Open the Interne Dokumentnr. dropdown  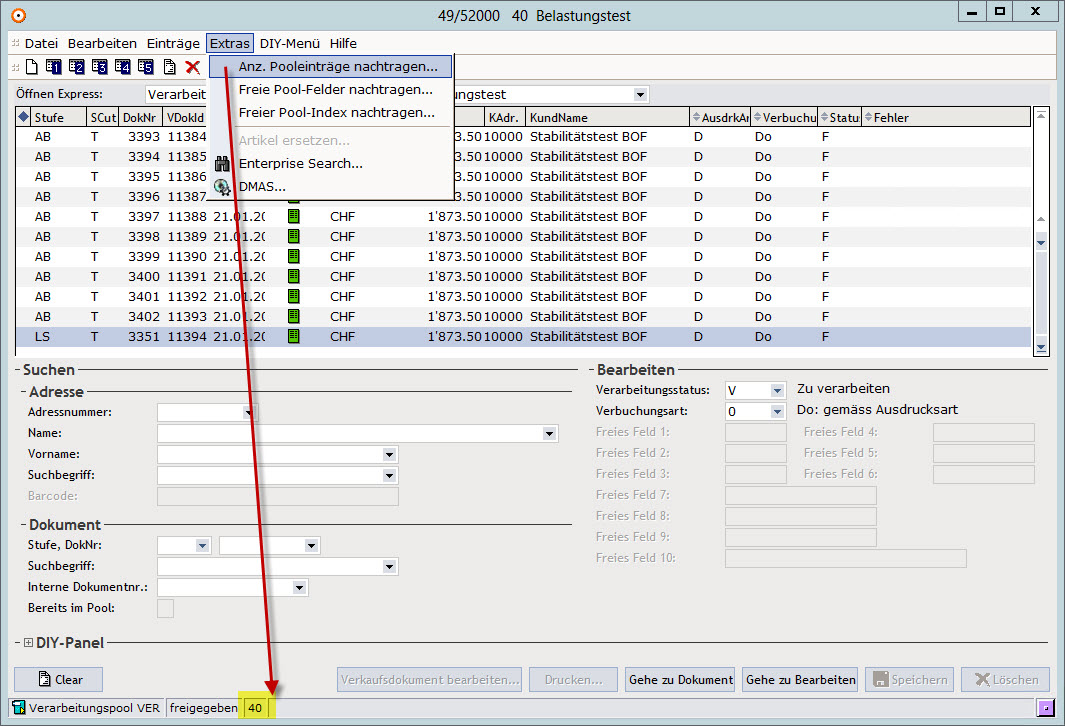point(299,587)
